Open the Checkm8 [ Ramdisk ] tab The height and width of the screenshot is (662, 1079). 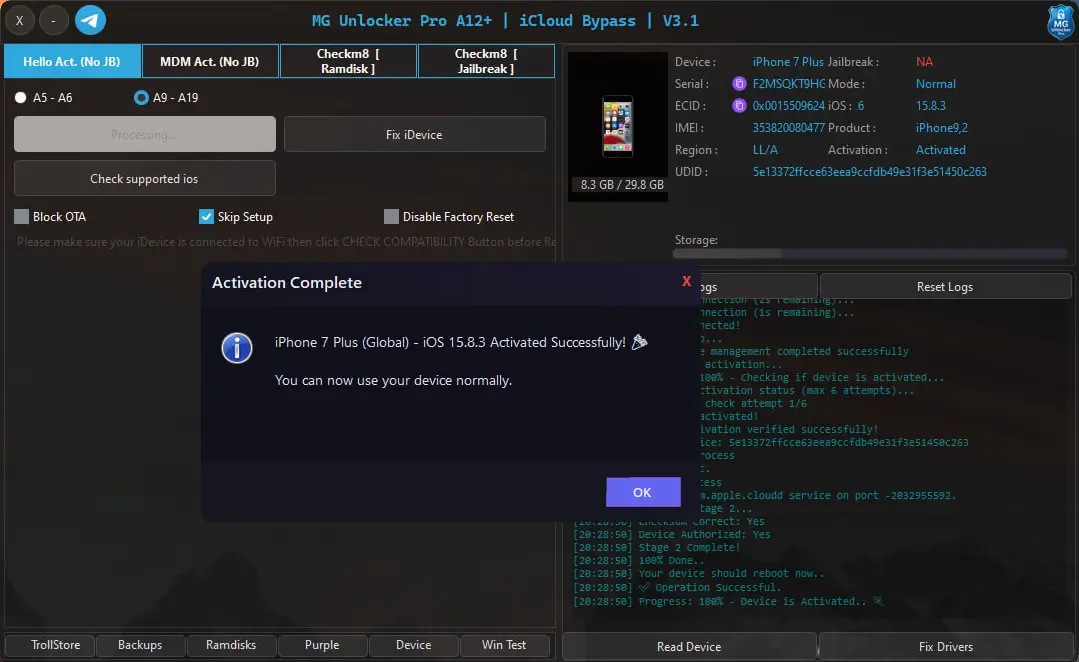click(x=348, y=61)
